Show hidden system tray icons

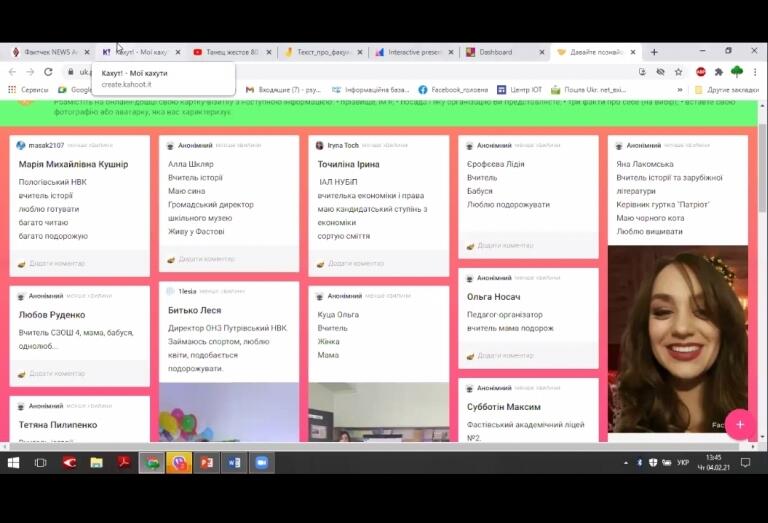click(626, 463)
